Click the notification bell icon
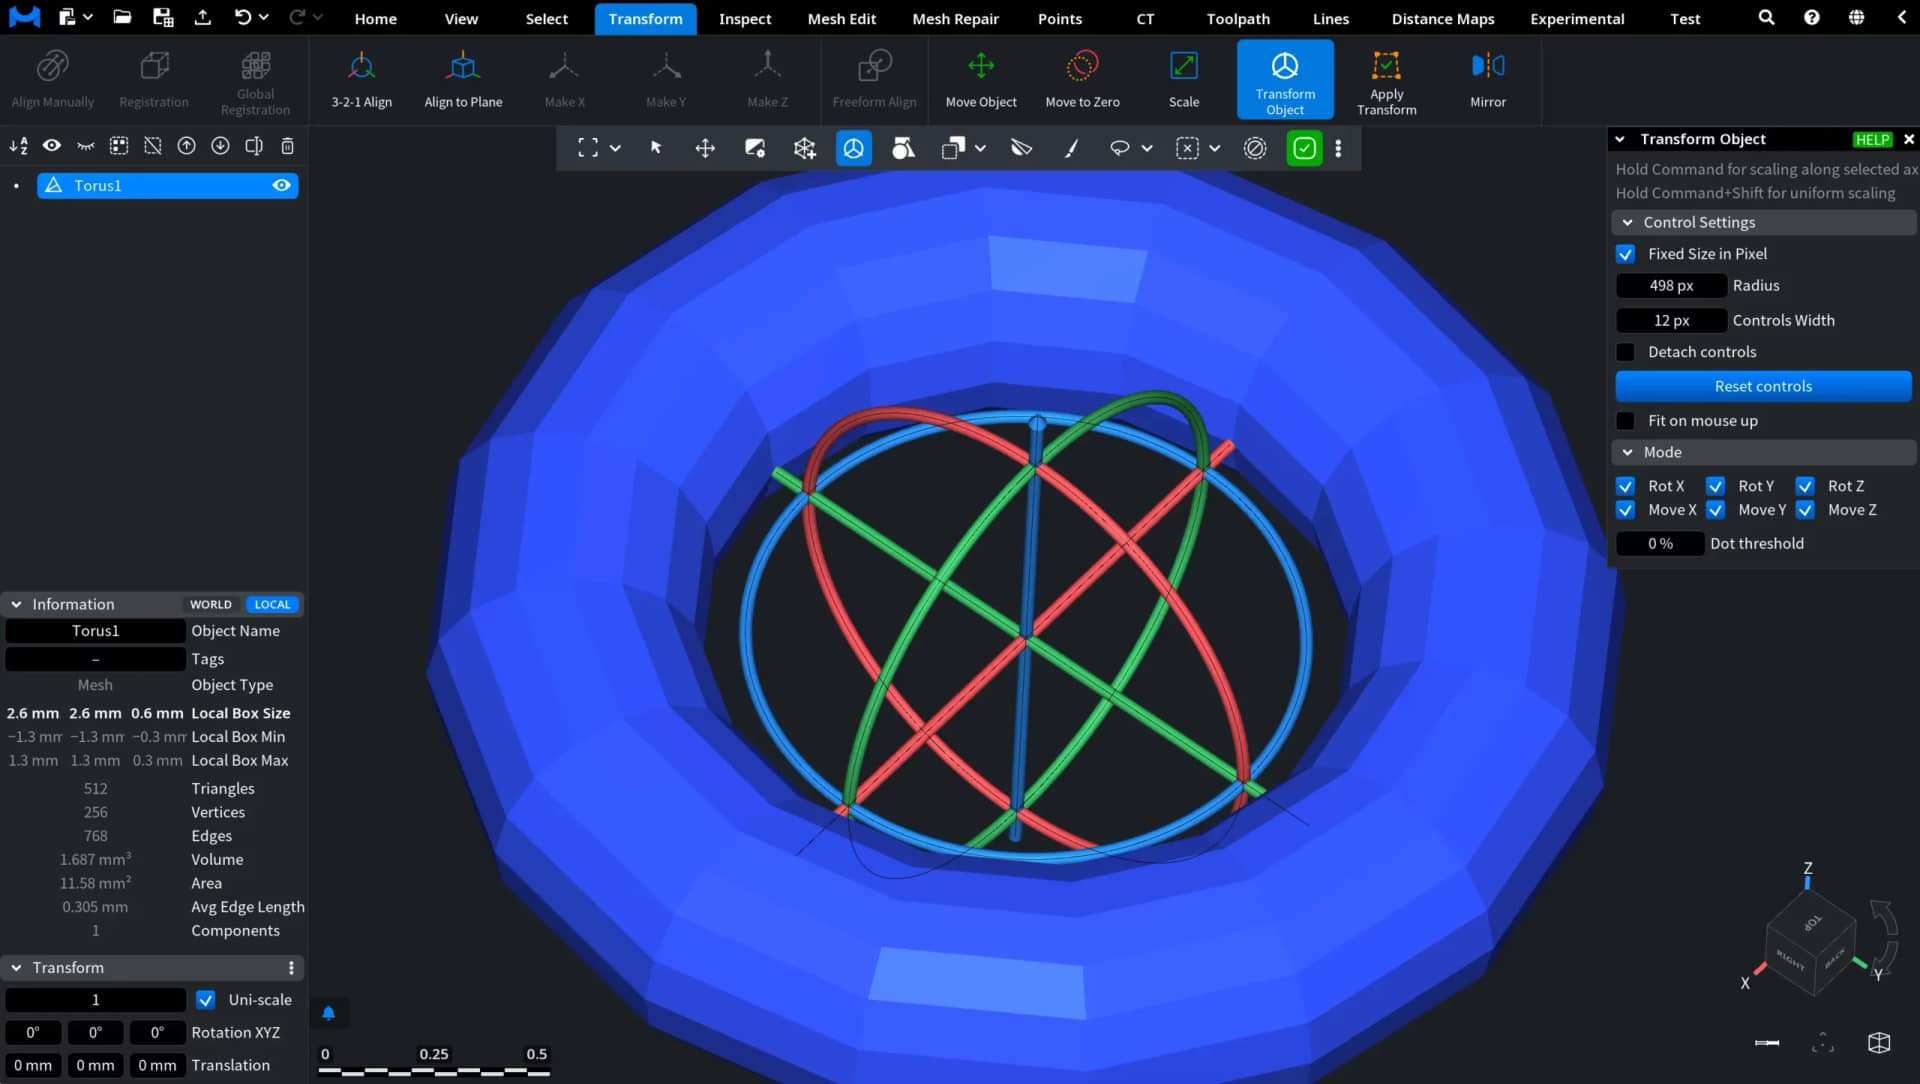Viewport: 1920px width, 1084px height. [x=328, y=1013]
